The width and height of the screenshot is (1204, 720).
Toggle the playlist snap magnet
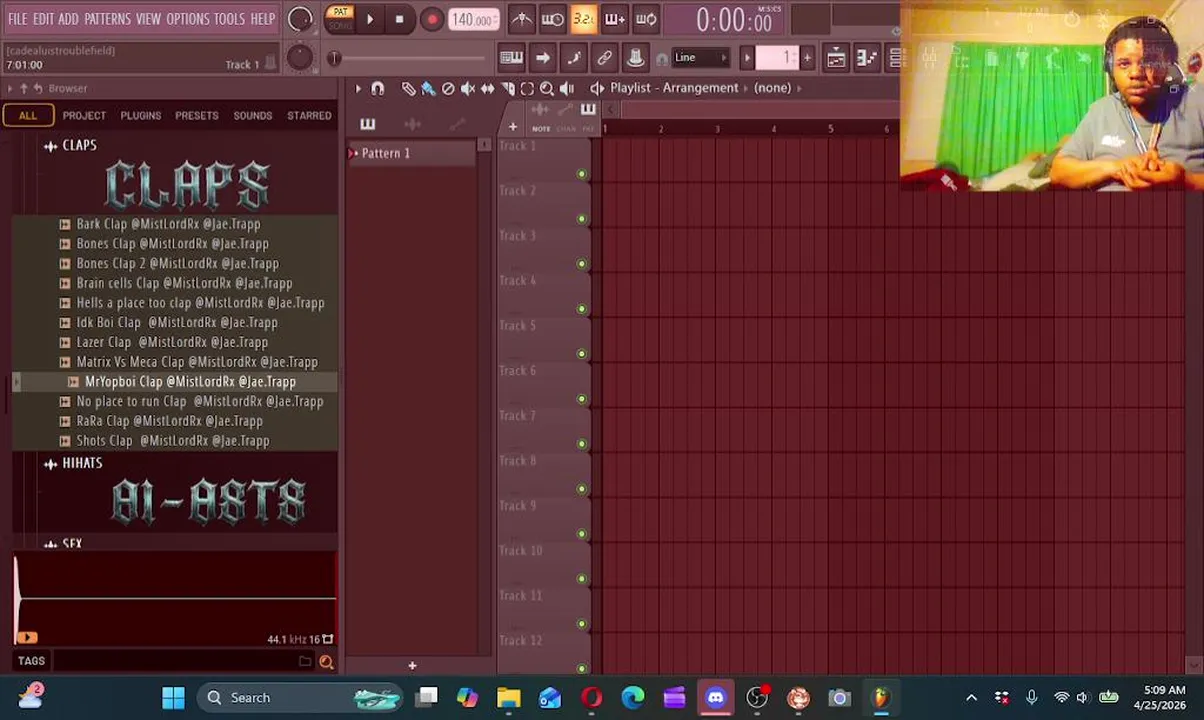point(378,89)
